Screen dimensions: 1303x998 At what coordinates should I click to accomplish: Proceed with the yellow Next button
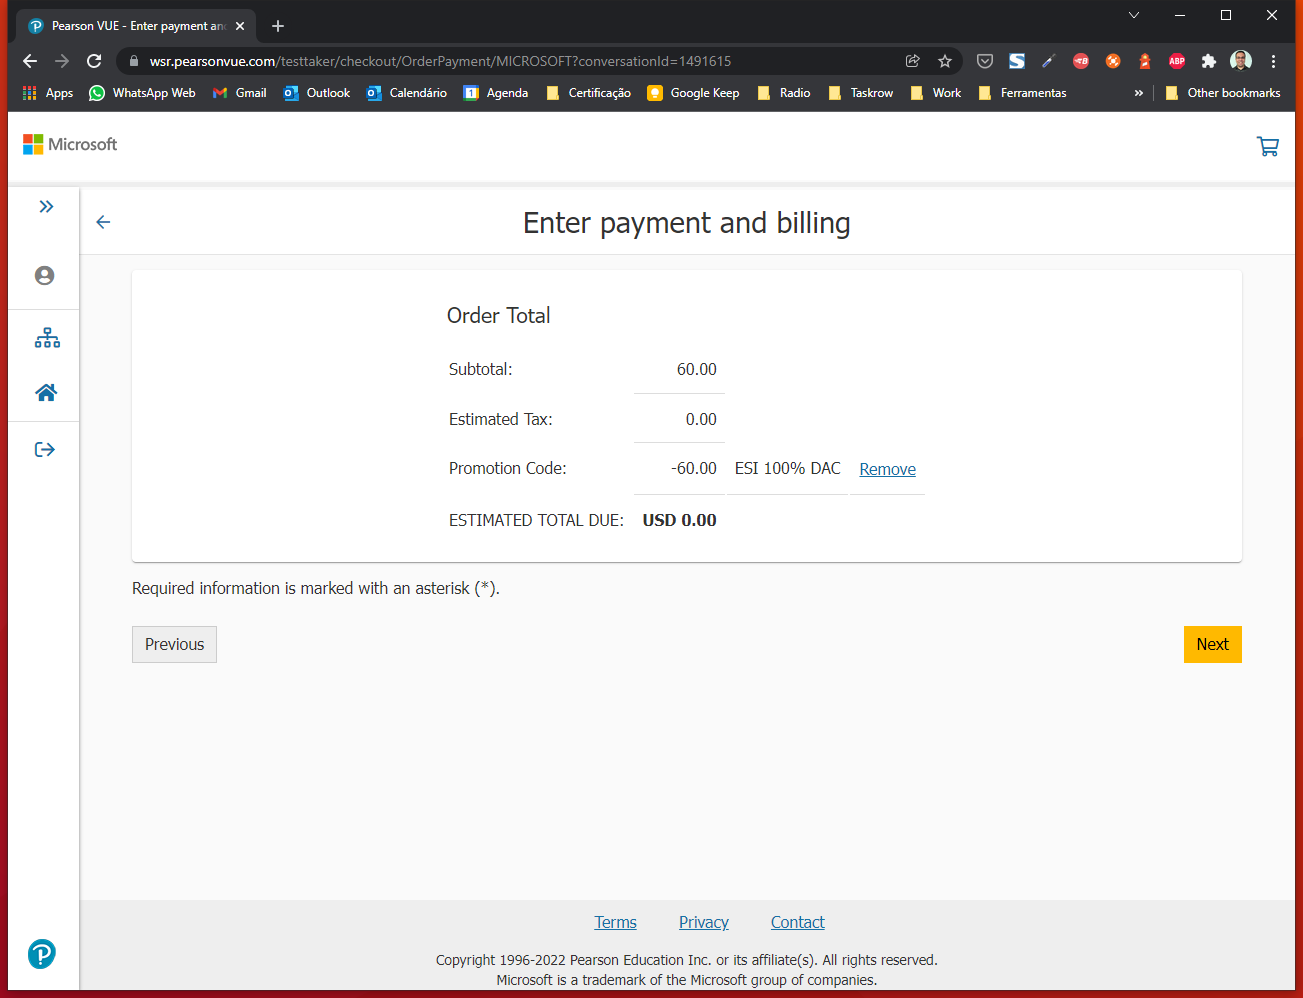[1212, 644]
